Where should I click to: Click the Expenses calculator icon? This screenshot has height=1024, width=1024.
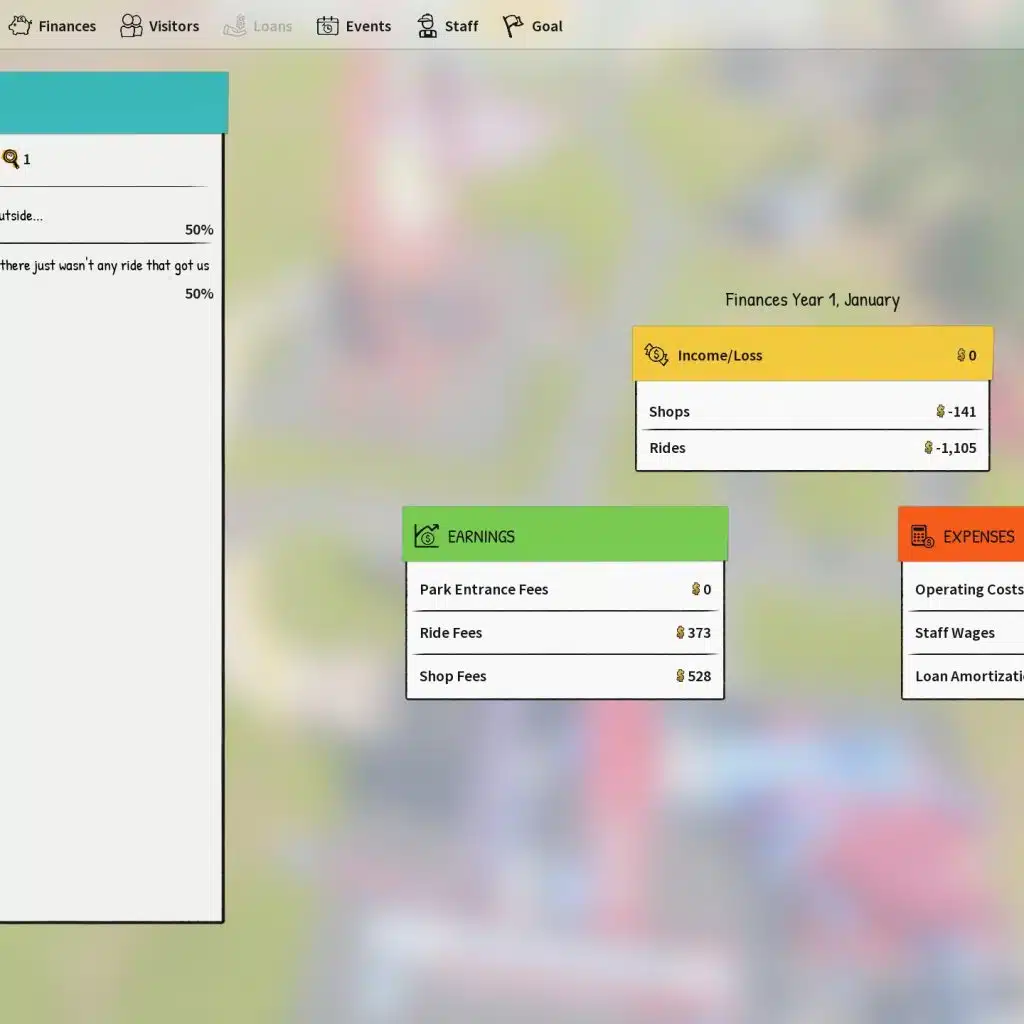922,536
